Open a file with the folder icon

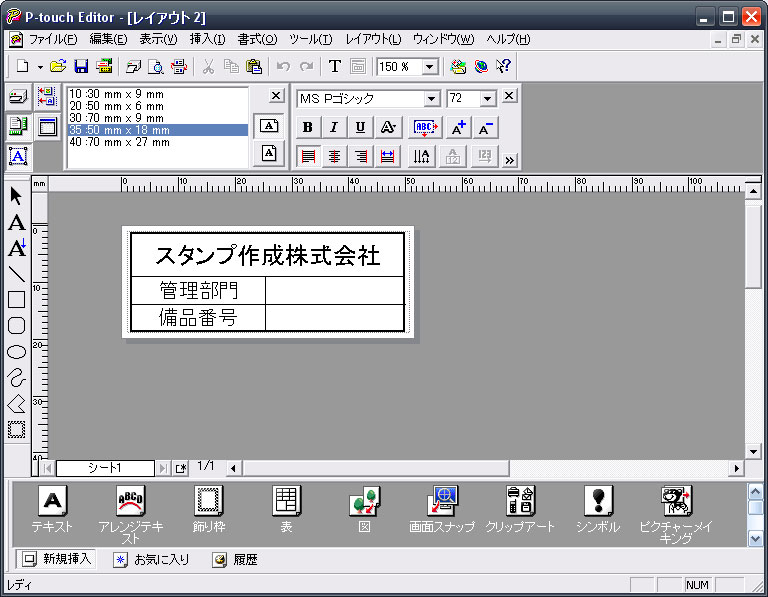pos(58,66)
